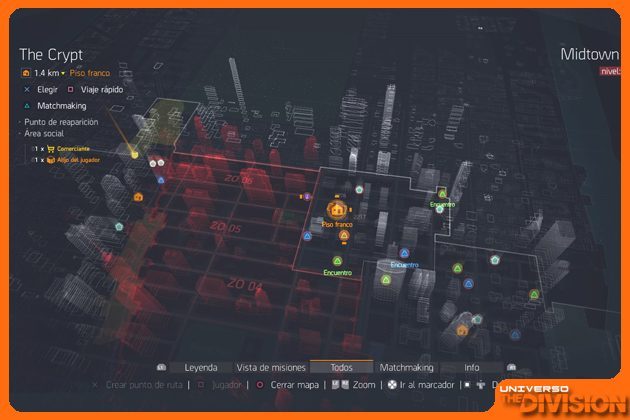Screen dimensions: 630x420
Task: Click the left bumper icon before Leyenda
Action: click(162, 367)
